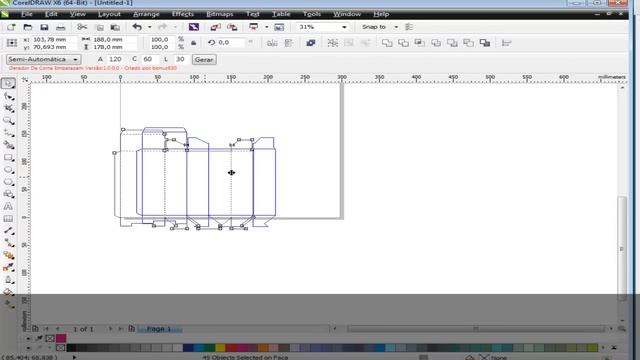This screenshot has width=640, height=360.
Task: Open the Bitmaps menu
Action: 220,14
